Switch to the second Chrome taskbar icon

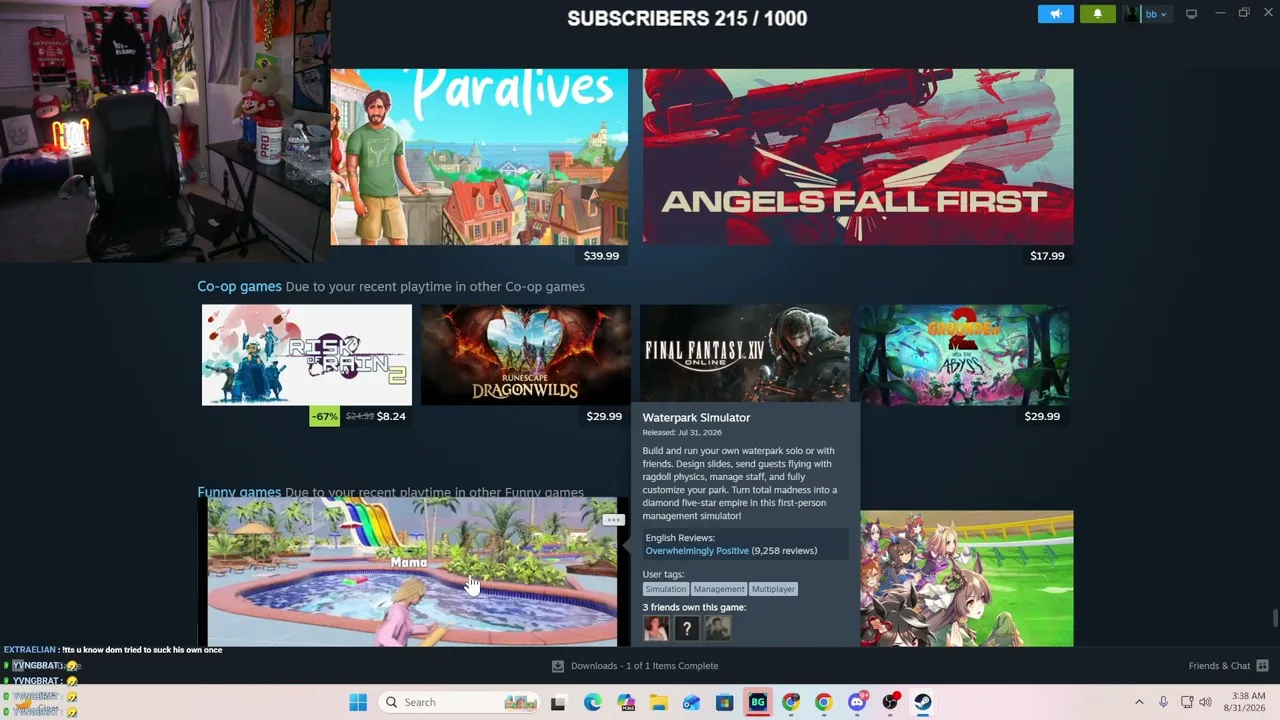click(x=823, y=702)
